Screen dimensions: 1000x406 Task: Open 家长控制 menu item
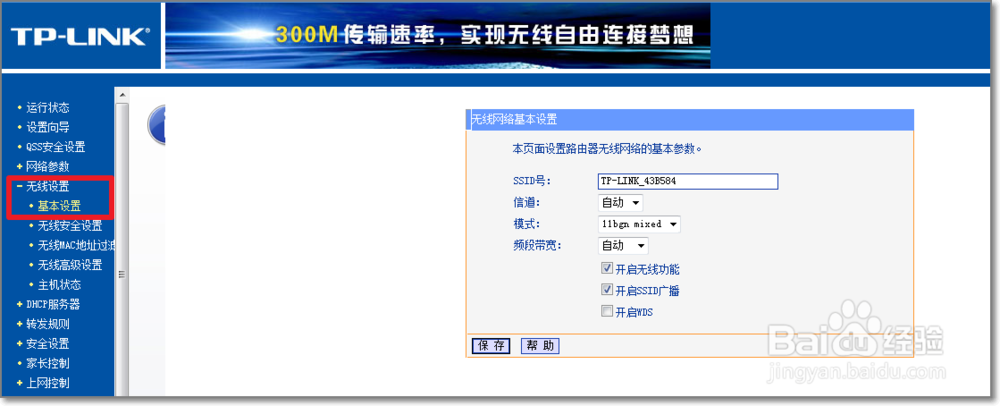[x=48, y=364]
